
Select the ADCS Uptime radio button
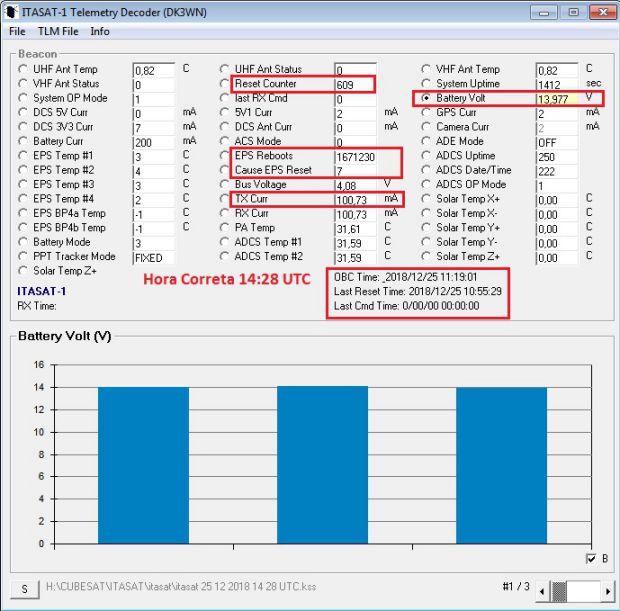click(427, 156)
